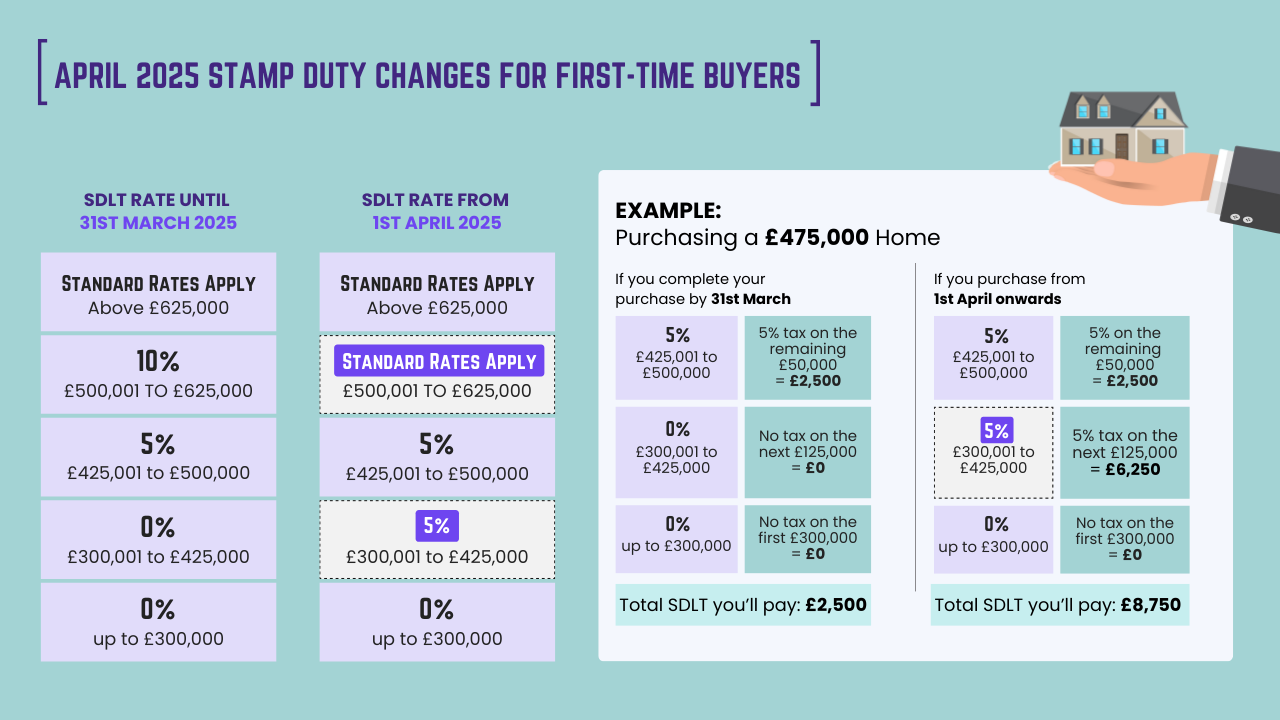Click left column 5% £425,001 to £500,000 box
This screenshot has height=720, width=1280.
pyautogui.click(x=158, y=457)
